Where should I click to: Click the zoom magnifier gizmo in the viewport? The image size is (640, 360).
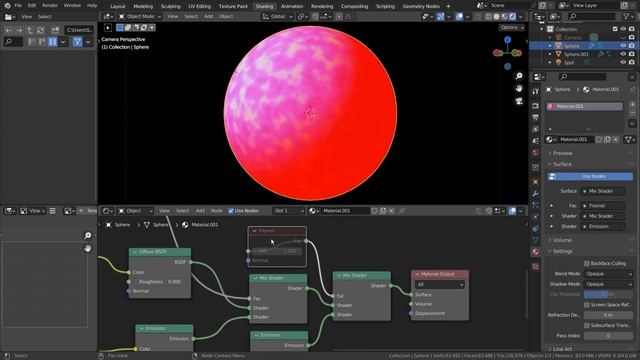pos(519,76)
